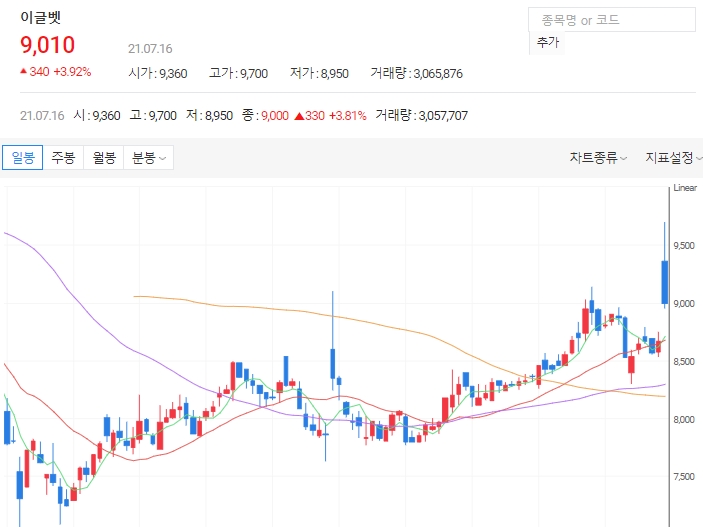The height and width of the screenshot is (527, 703).
Task: Click the 종:9,000 closing price in info row
Action: click(x=265, y=115)
